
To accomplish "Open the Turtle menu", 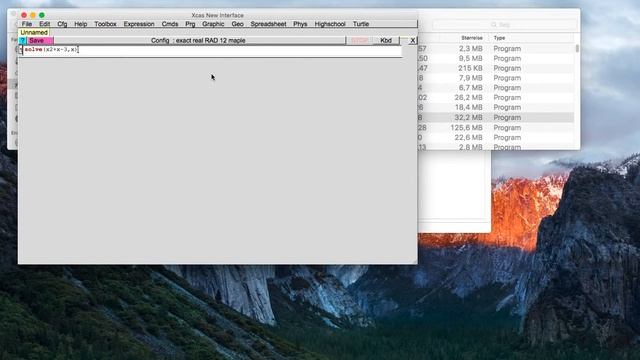I will click(361, 24).
